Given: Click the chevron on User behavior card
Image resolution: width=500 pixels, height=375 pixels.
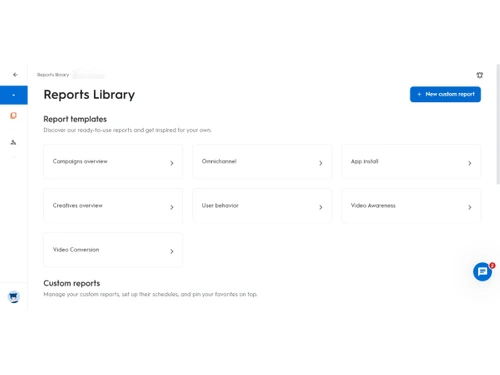Looking at the screenshot, I should (321, 207).
